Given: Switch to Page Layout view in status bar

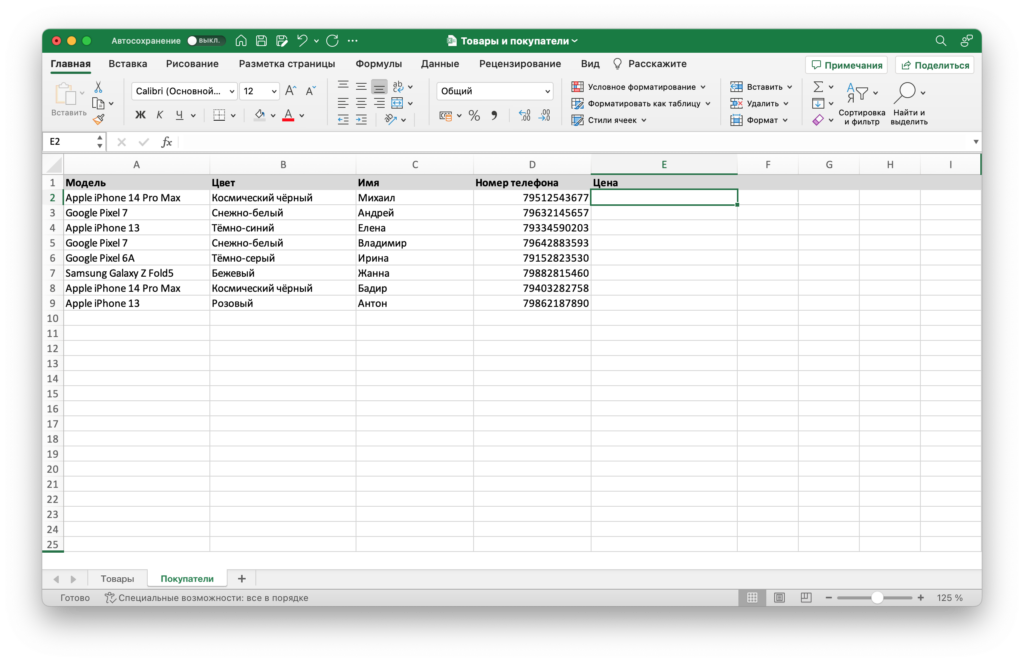Looking at the screenshot, I should (x=779, y=597).
